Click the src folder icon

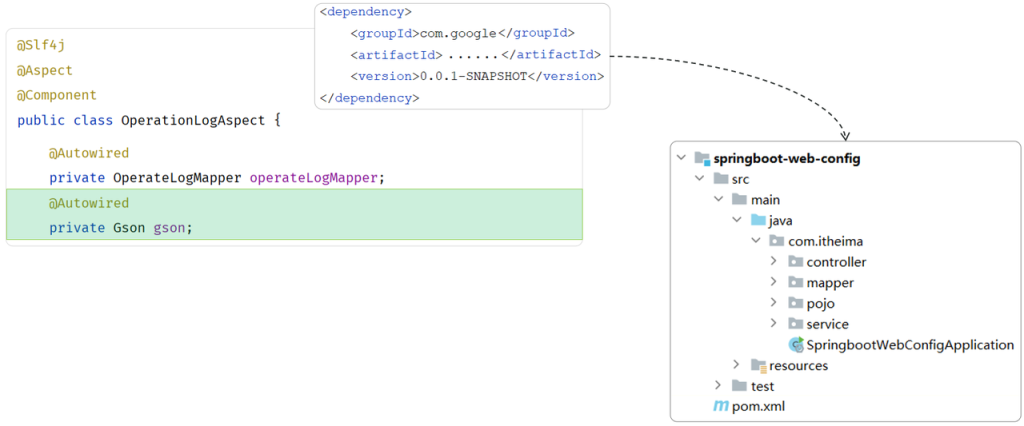(x=721, y=179)
